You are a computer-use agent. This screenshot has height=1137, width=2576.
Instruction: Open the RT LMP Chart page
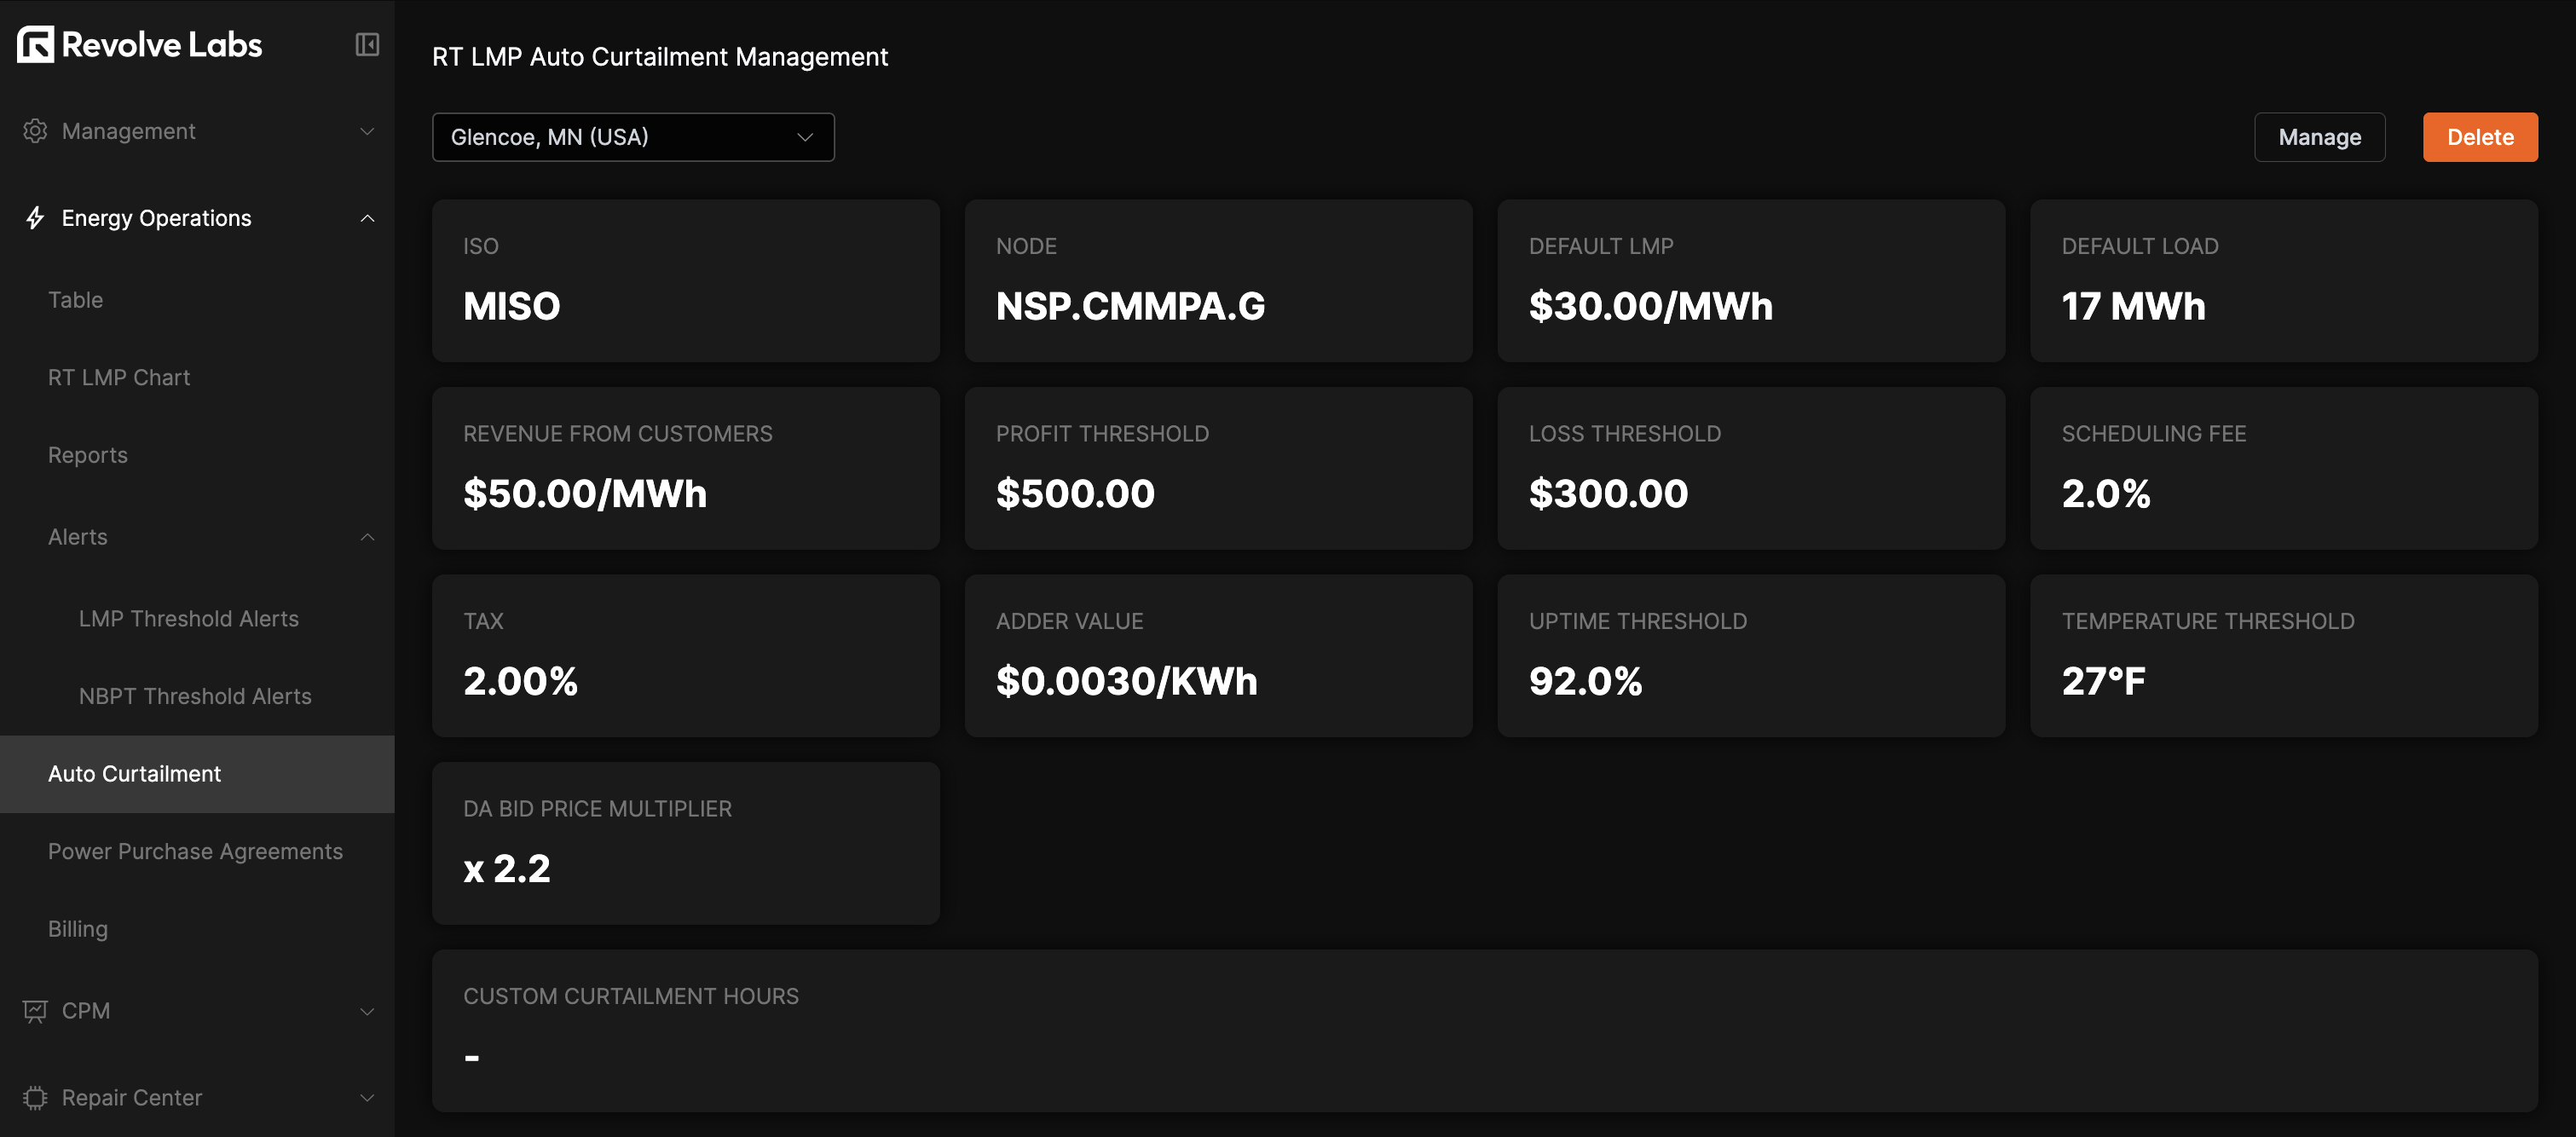[119, 377]
